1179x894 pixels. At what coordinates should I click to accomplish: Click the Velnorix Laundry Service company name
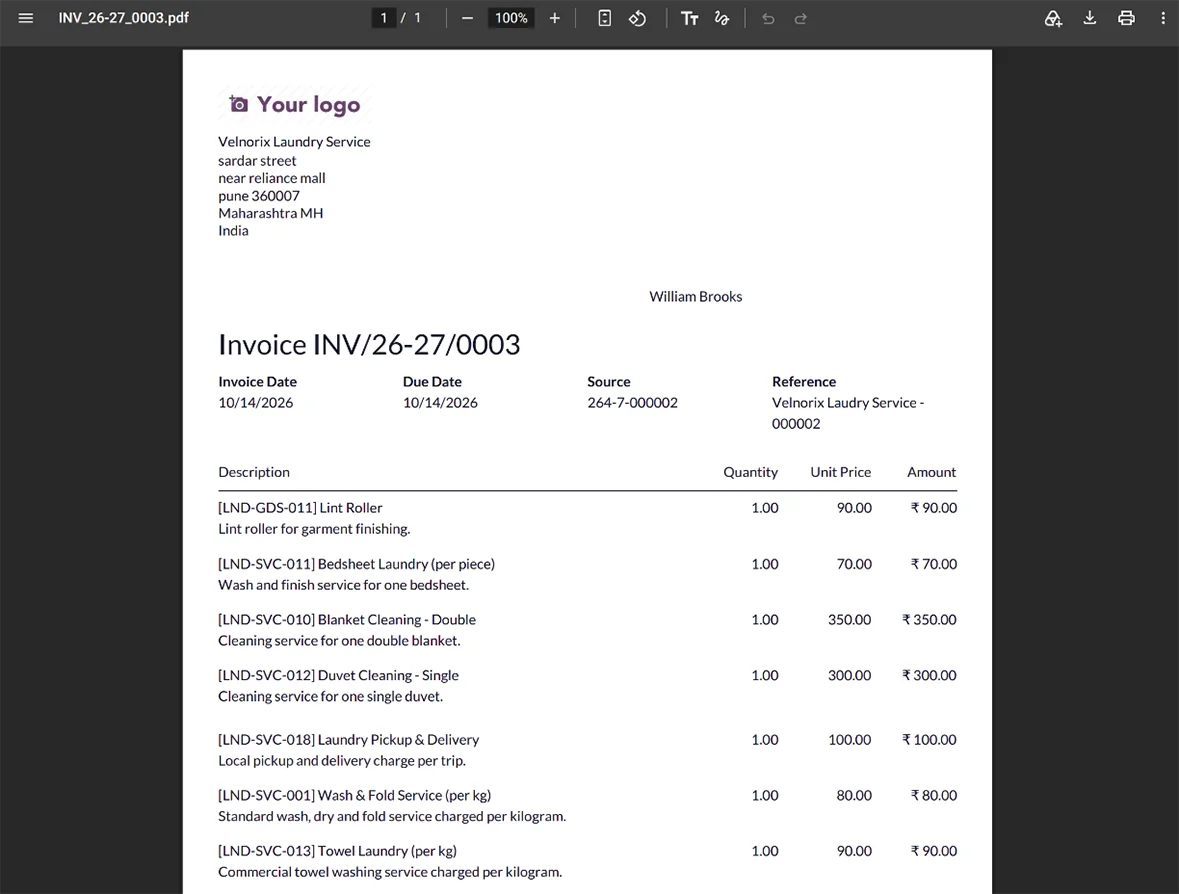point(294,141)
